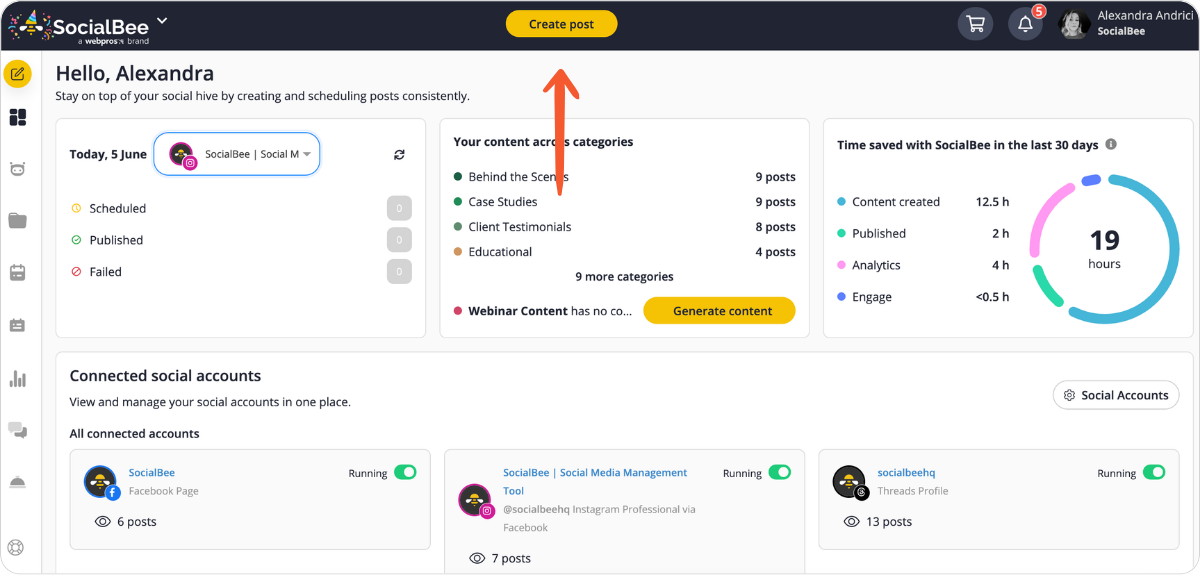Click the eye icon beside 13 posts
The image size is (1200, 583).
(x=852, y=522)
